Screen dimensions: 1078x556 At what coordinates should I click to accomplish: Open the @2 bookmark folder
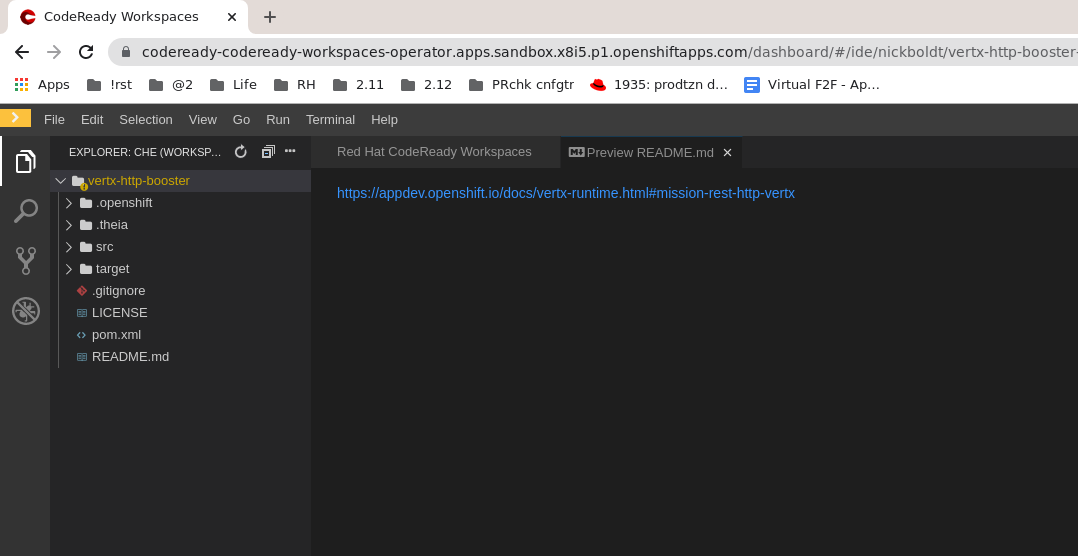(171, 85)
